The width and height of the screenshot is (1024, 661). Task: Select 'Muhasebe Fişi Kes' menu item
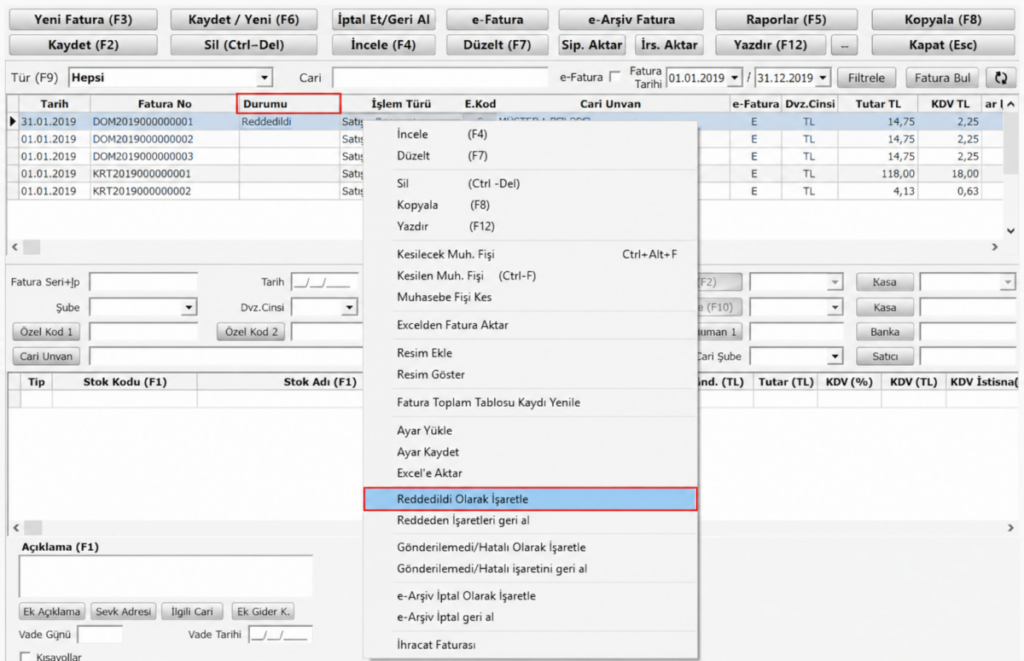tap(444, 297)
